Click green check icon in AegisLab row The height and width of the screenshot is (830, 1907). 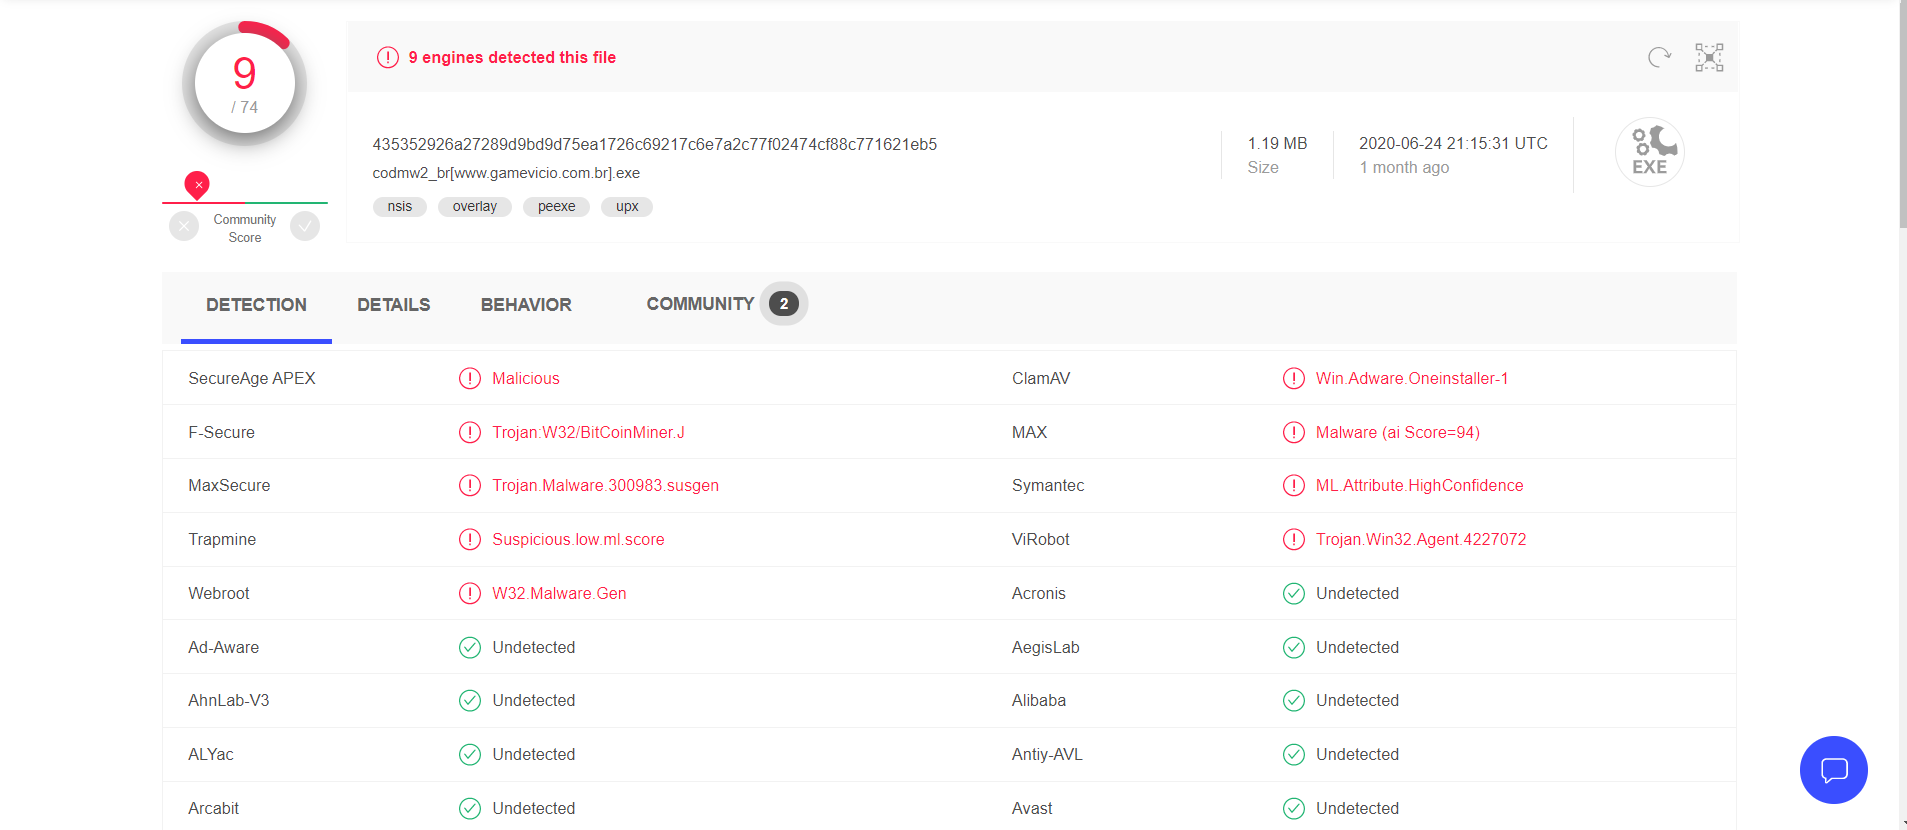[1294, 647]
